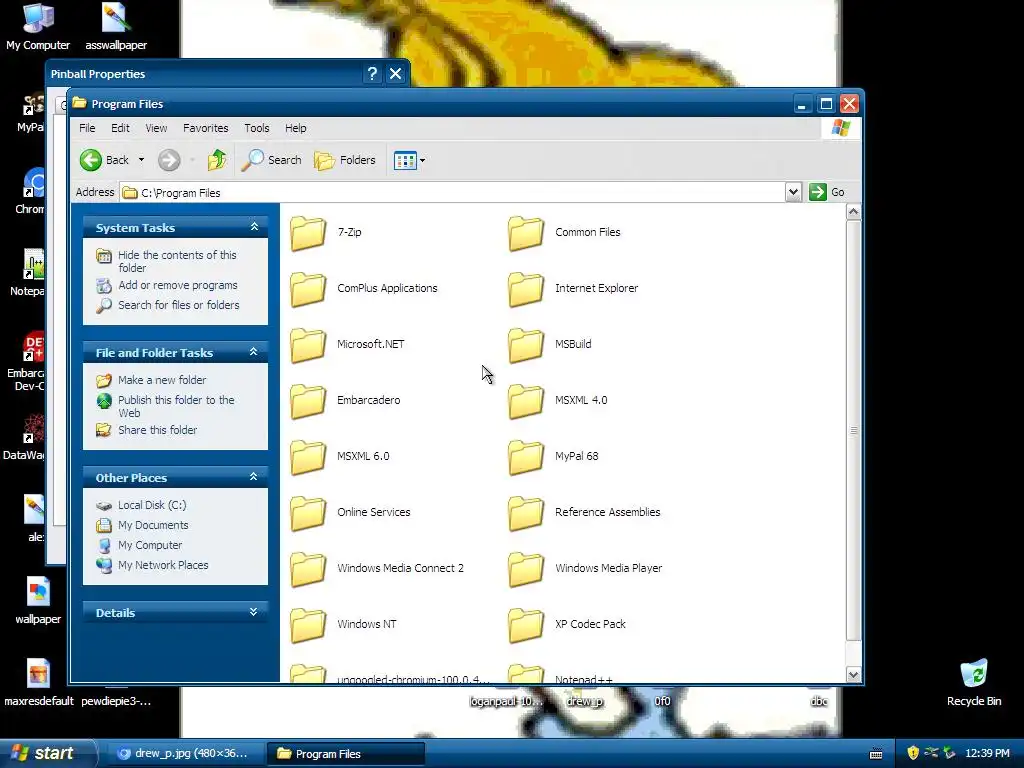Select the maxresdefault desktop icon
The image size is (1024, 768).
(39, 683)
